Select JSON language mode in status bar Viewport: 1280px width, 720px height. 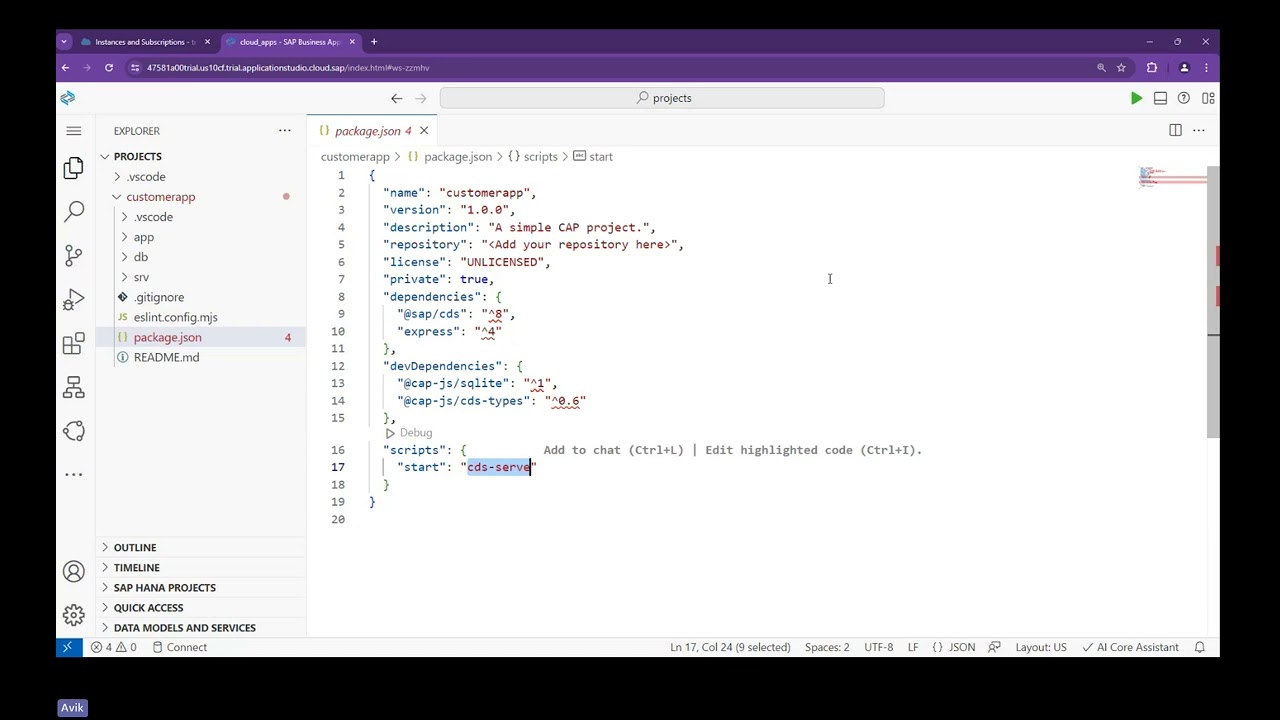pos(954,647)
